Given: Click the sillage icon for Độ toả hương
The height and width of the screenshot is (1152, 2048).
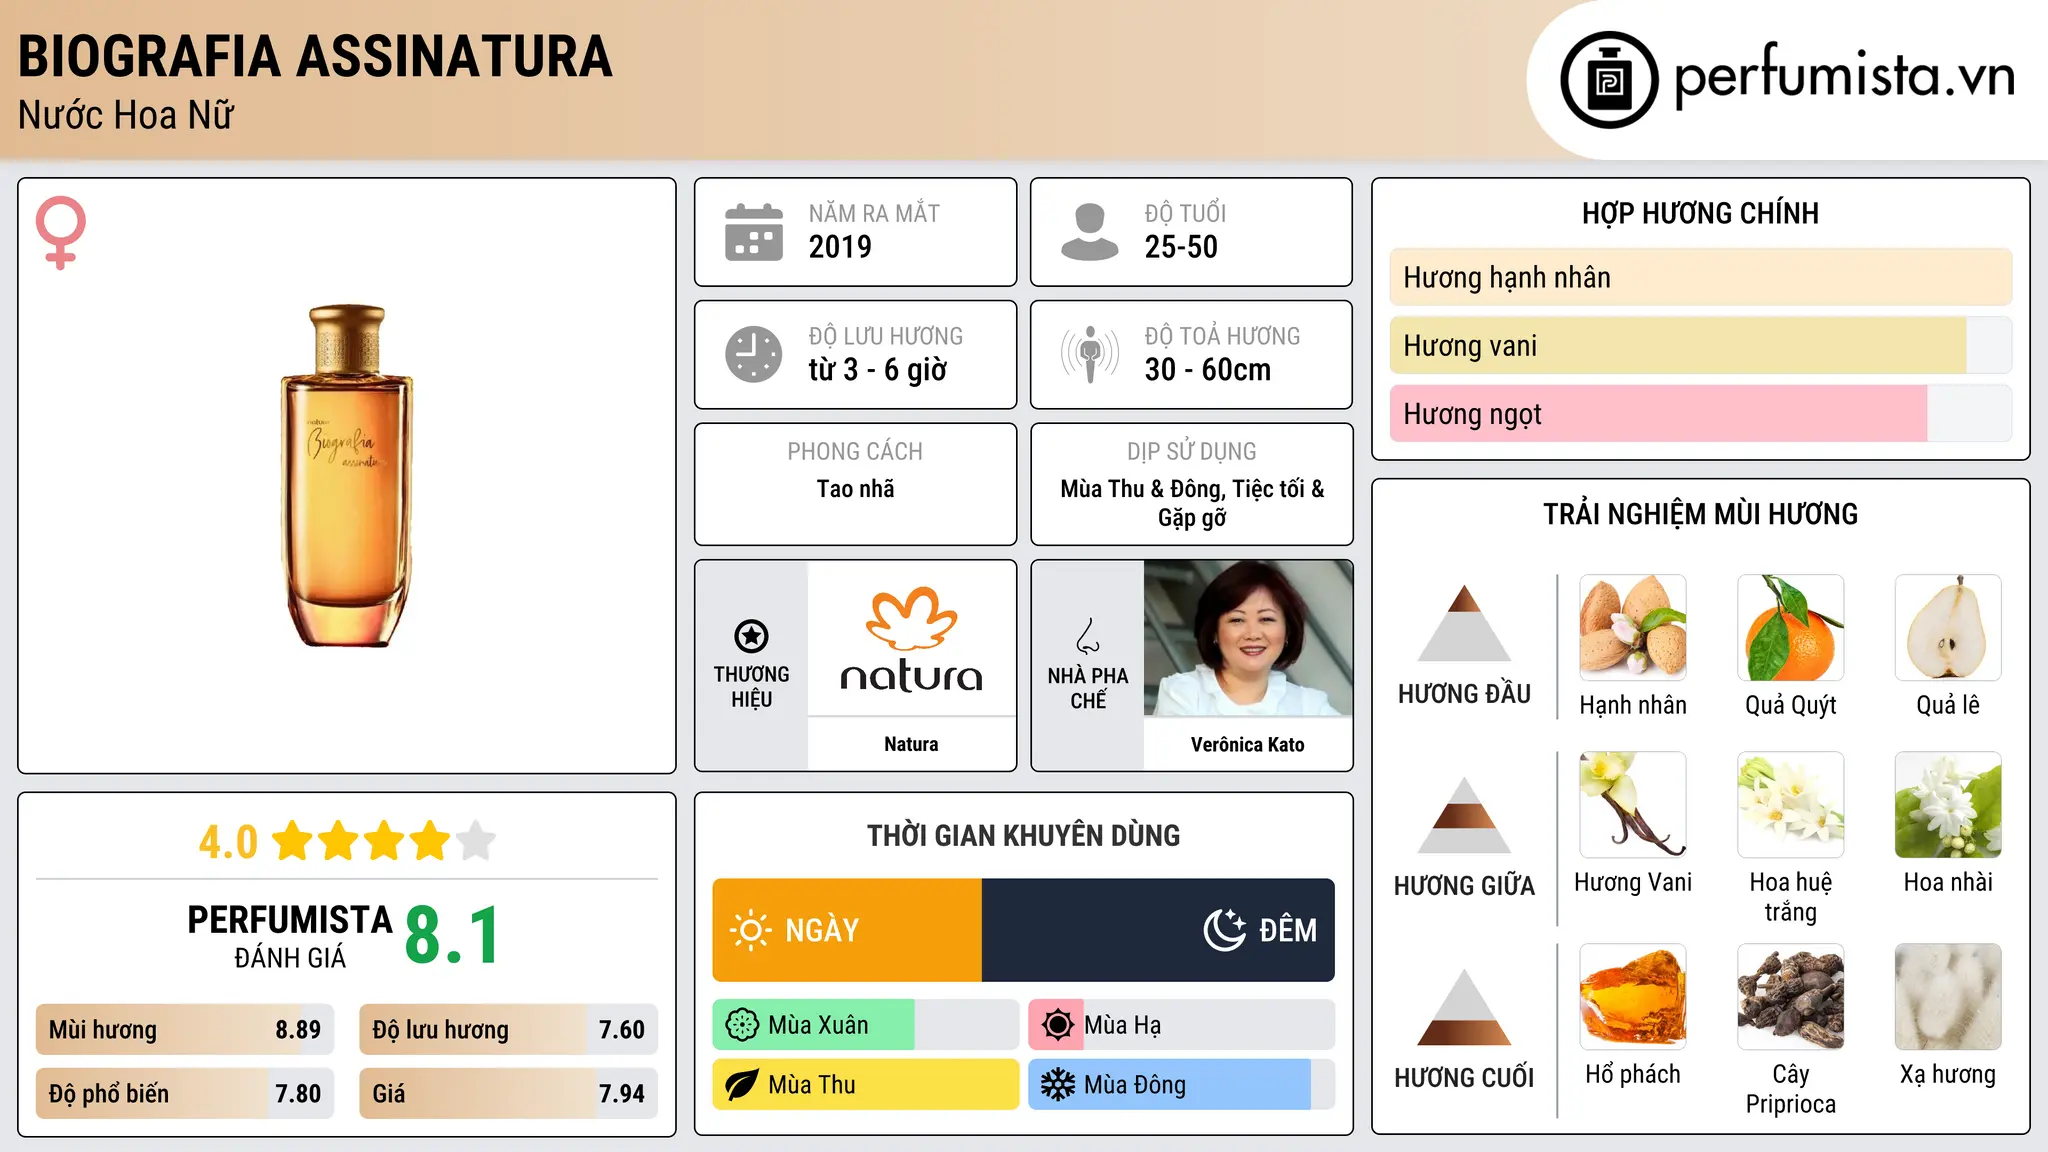Looking at the screenshot, I should (1090, 354).
